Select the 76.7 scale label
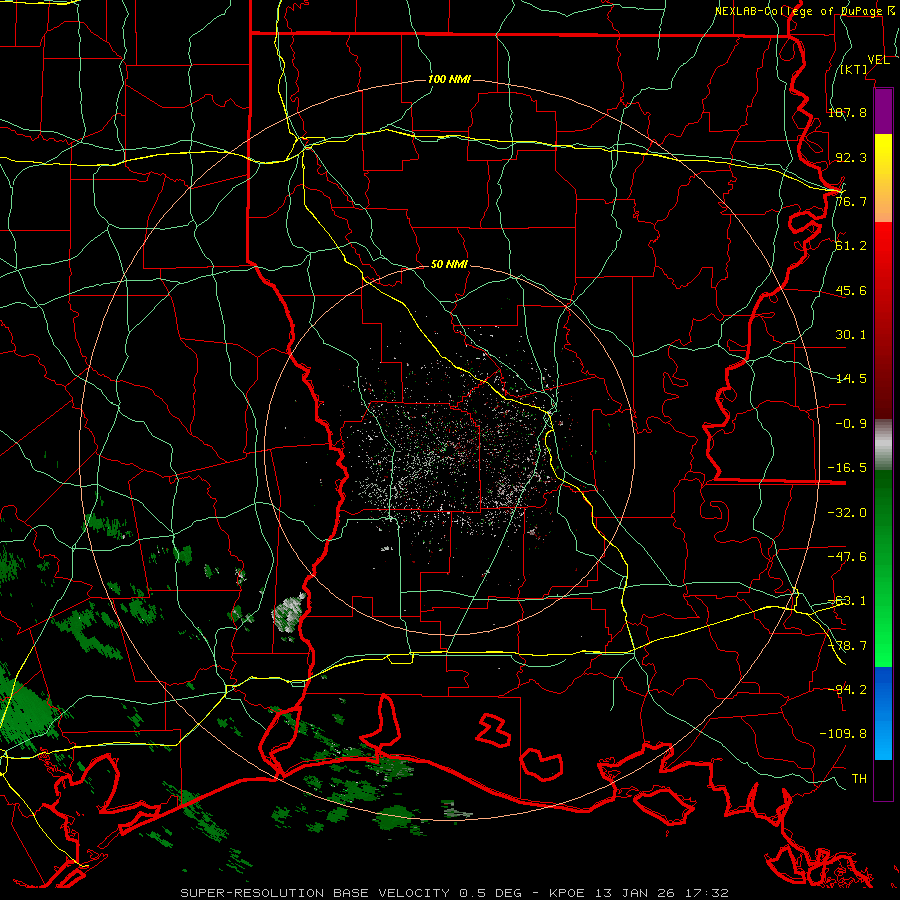 coord(851,201)
